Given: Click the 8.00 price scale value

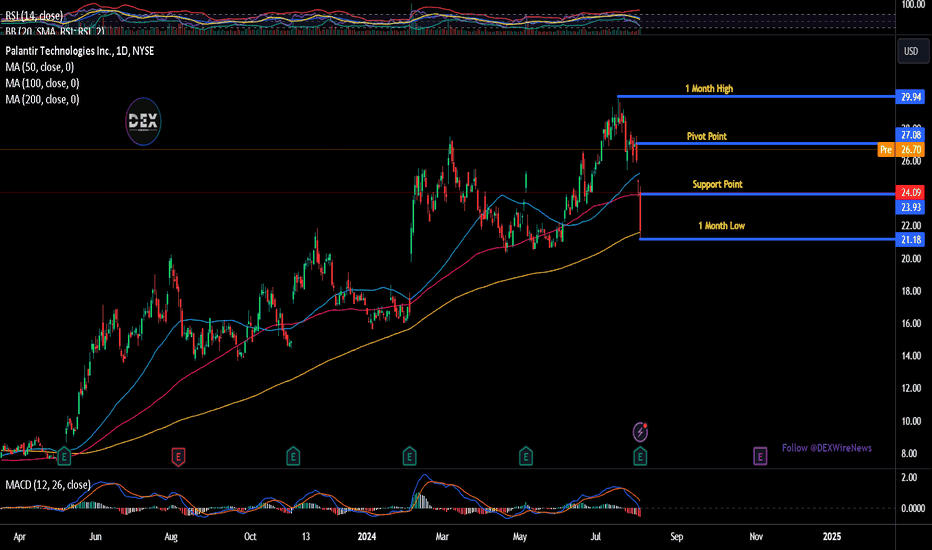Looking at the screenshot, I should pyautogui.click(x=909, y=454).
